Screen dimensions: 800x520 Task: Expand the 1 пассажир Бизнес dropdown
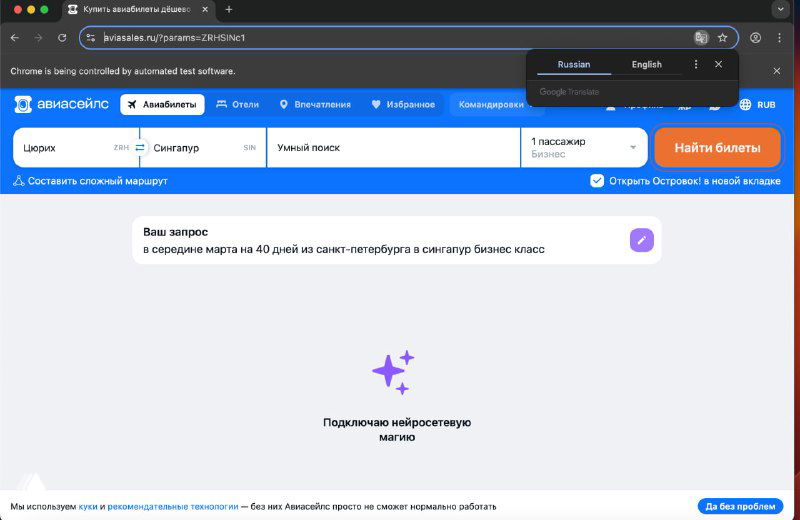[x=584, y=147]
